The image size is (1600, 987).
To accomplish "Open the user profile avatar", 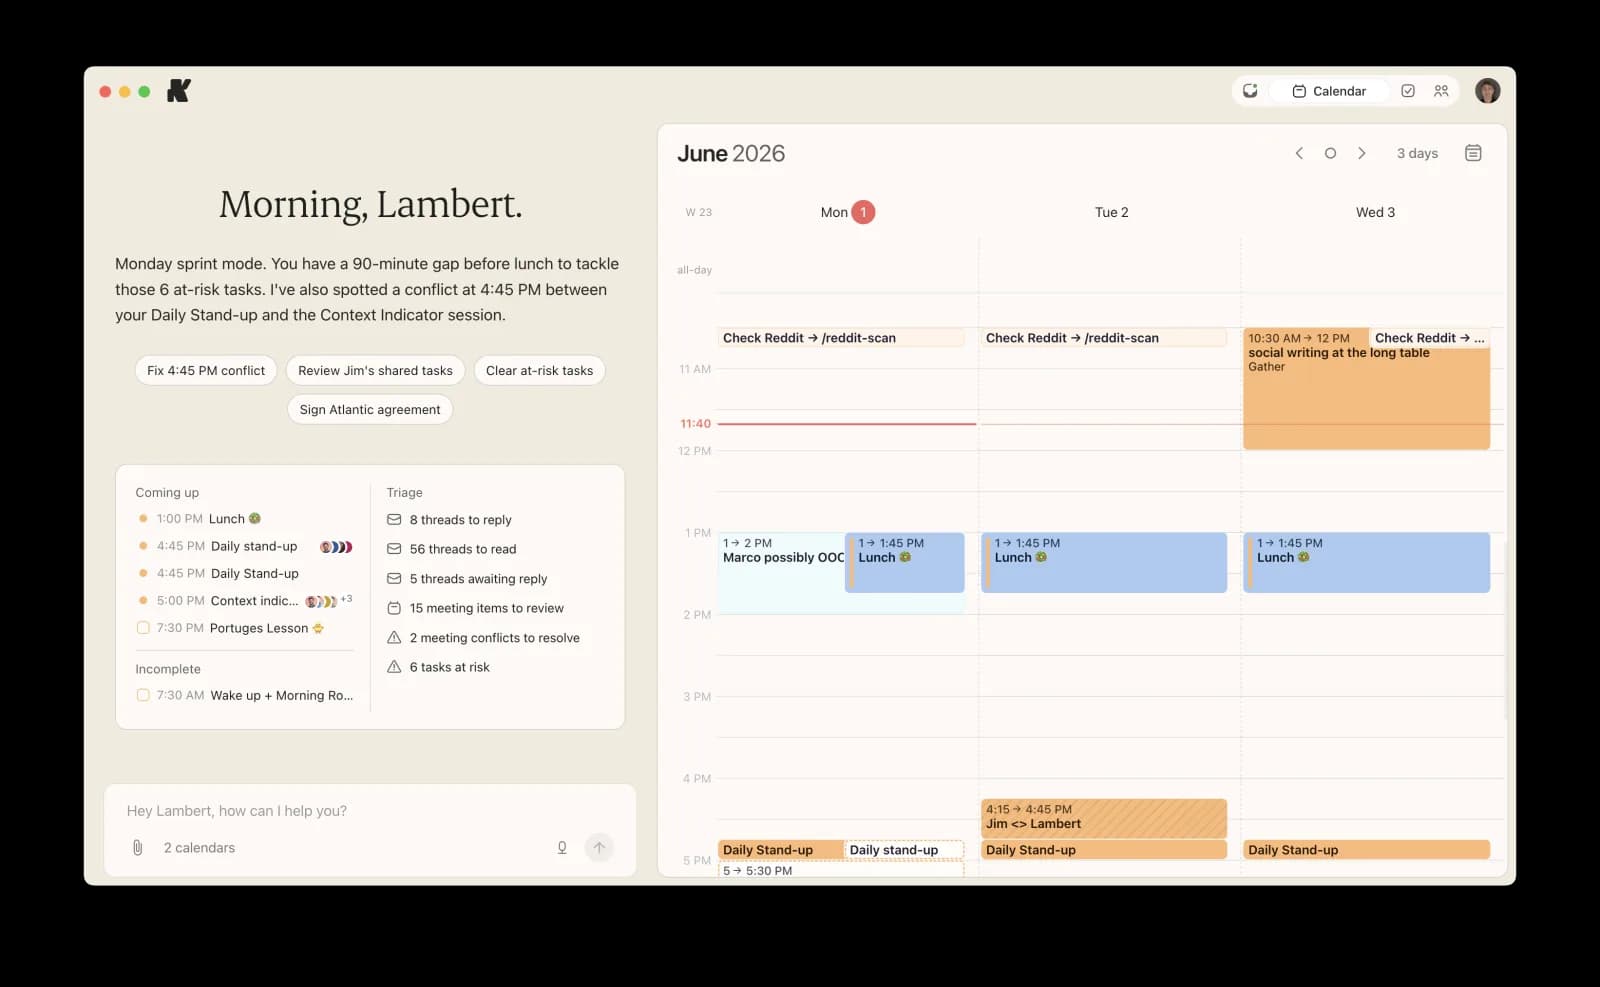I will [1488, 91].
